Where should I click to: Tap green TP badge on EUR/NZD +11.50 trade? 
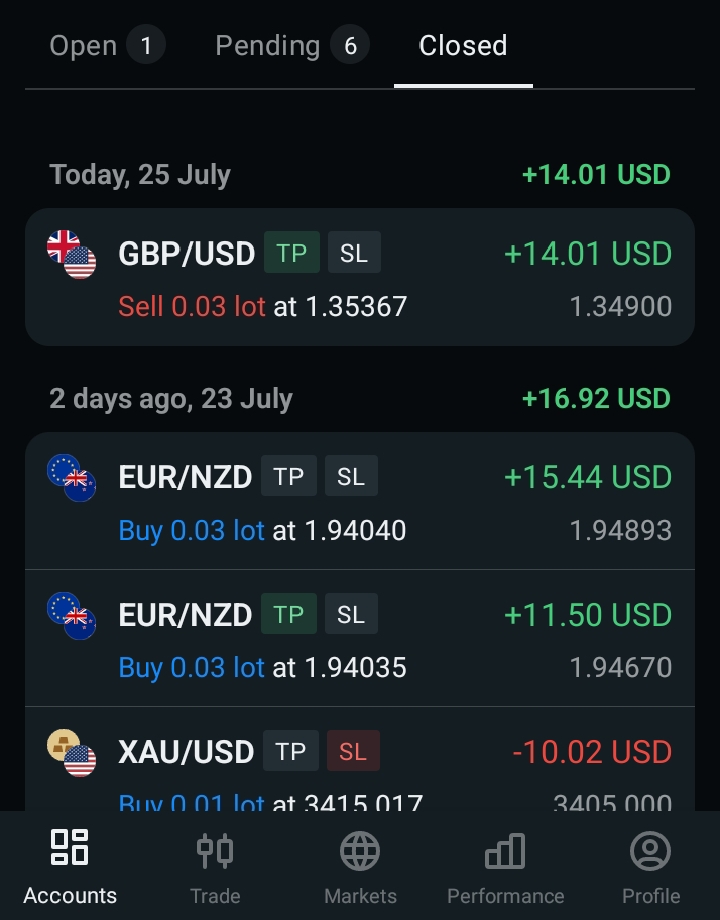click(289, 613)
